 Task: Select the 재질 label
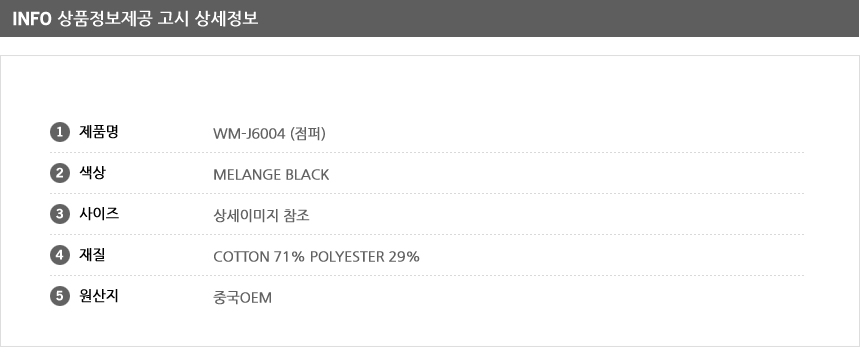[x=92, y=255]
